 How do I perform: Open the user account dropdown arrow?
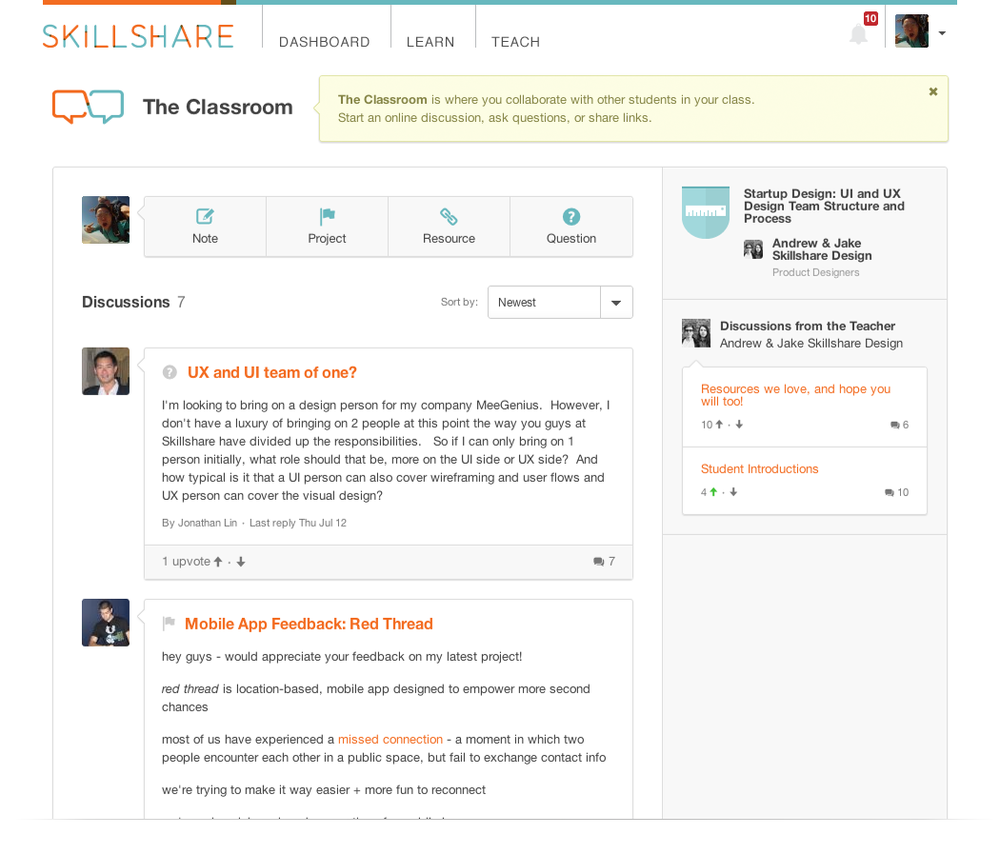pos(942,33)
